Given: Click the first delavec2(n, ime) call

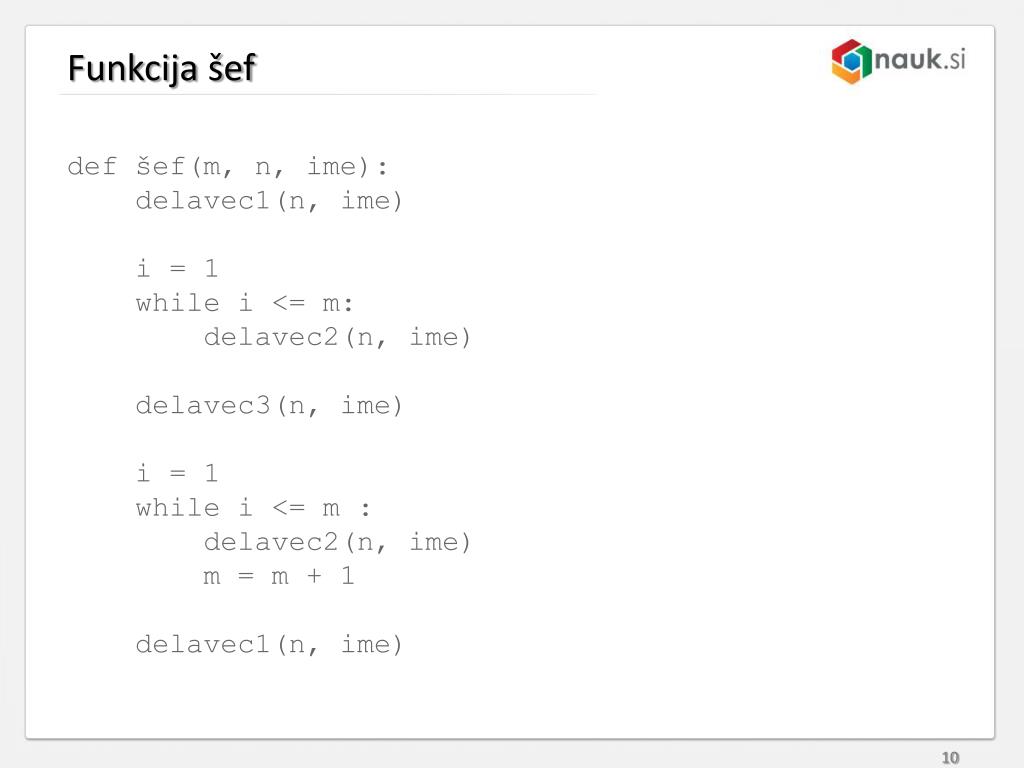Looking at the screenshot, I should point(337,338).
